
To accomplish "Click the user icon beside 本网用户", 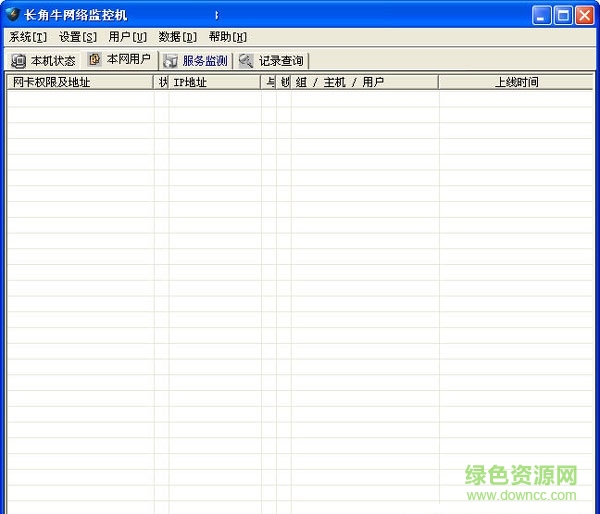I will 95,59.
